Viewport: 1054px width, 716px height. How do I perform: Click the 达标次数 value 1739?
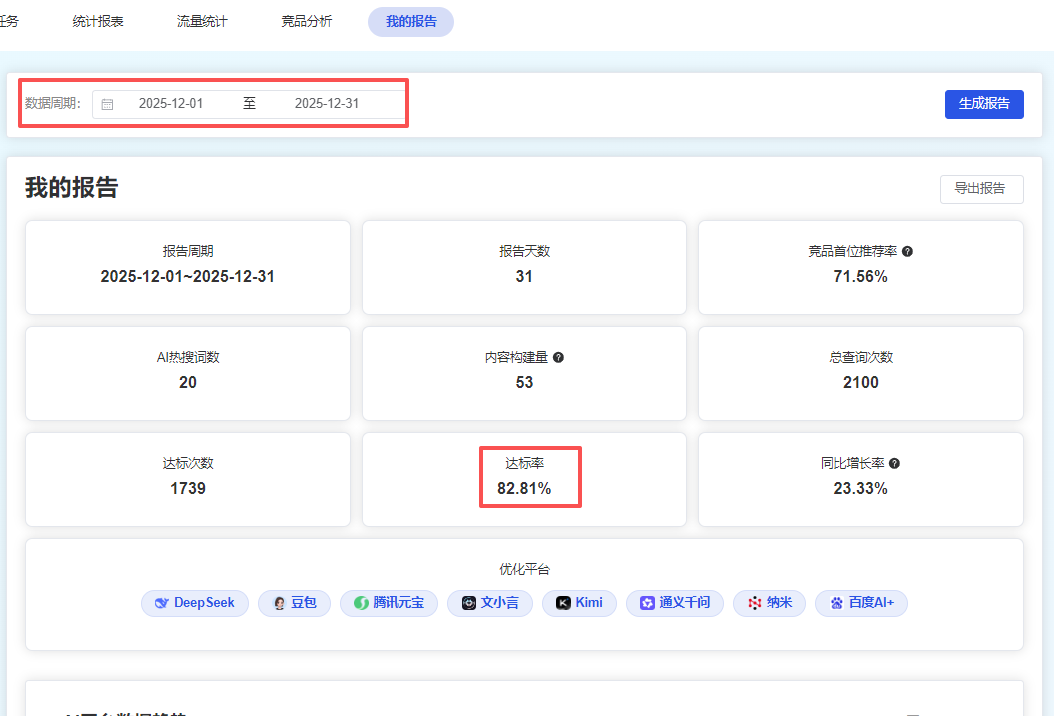pyautogui.click(x=188, y=488)
